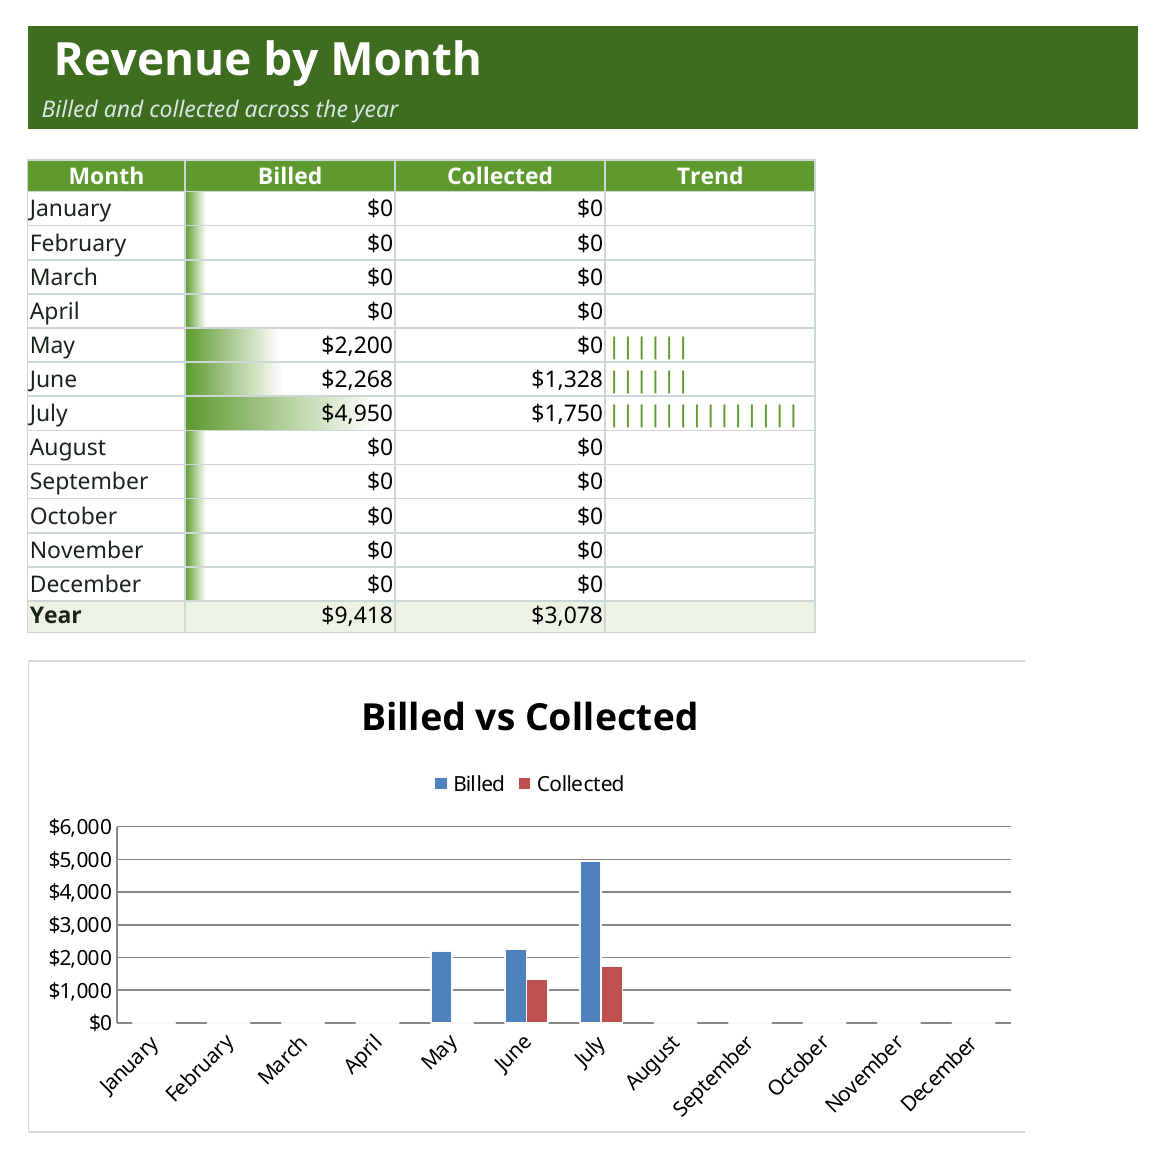Click the Collected column header
Screen dimensions: 1164x1159
[x=500, y=176]
